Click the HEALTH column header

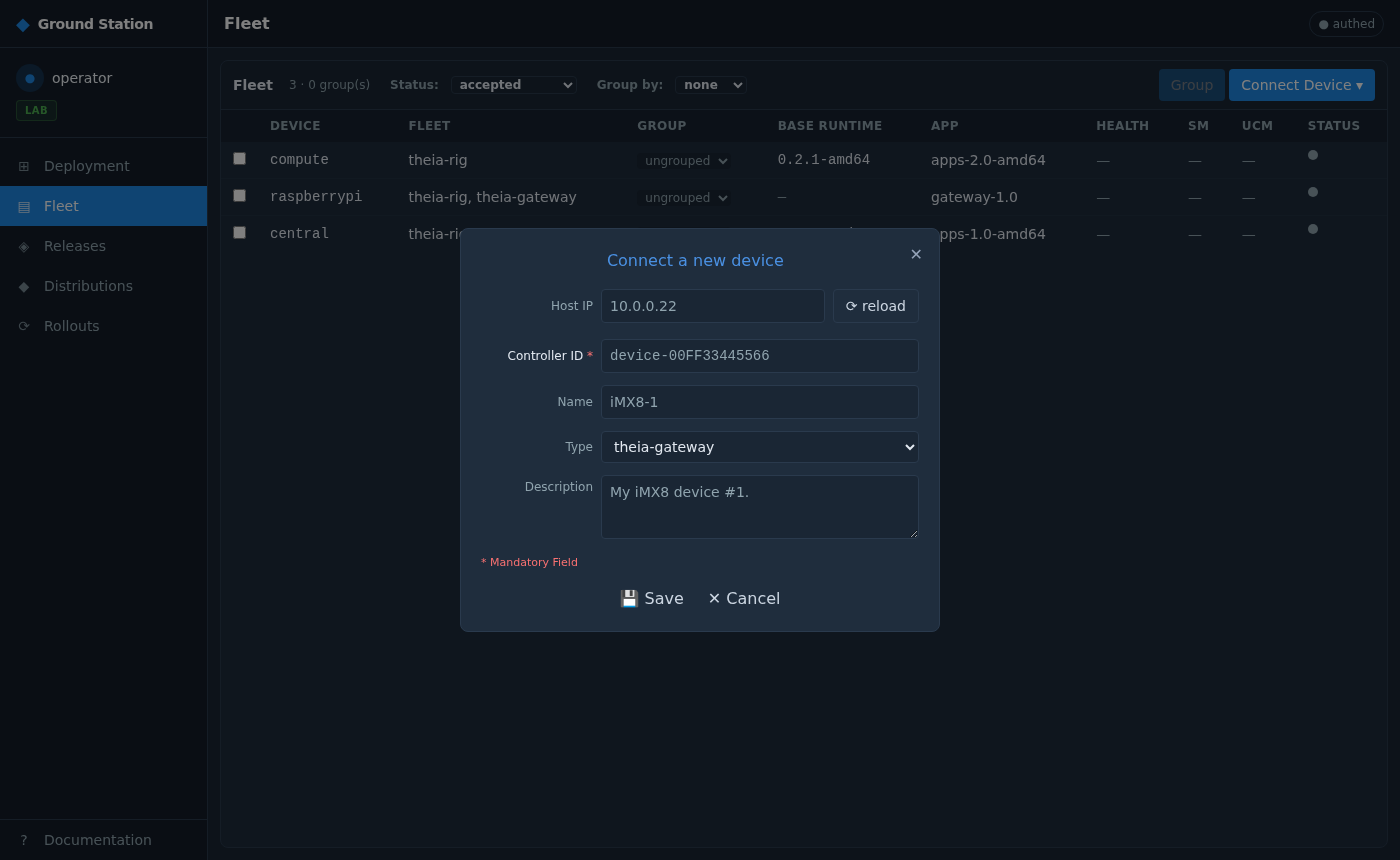1123,126
